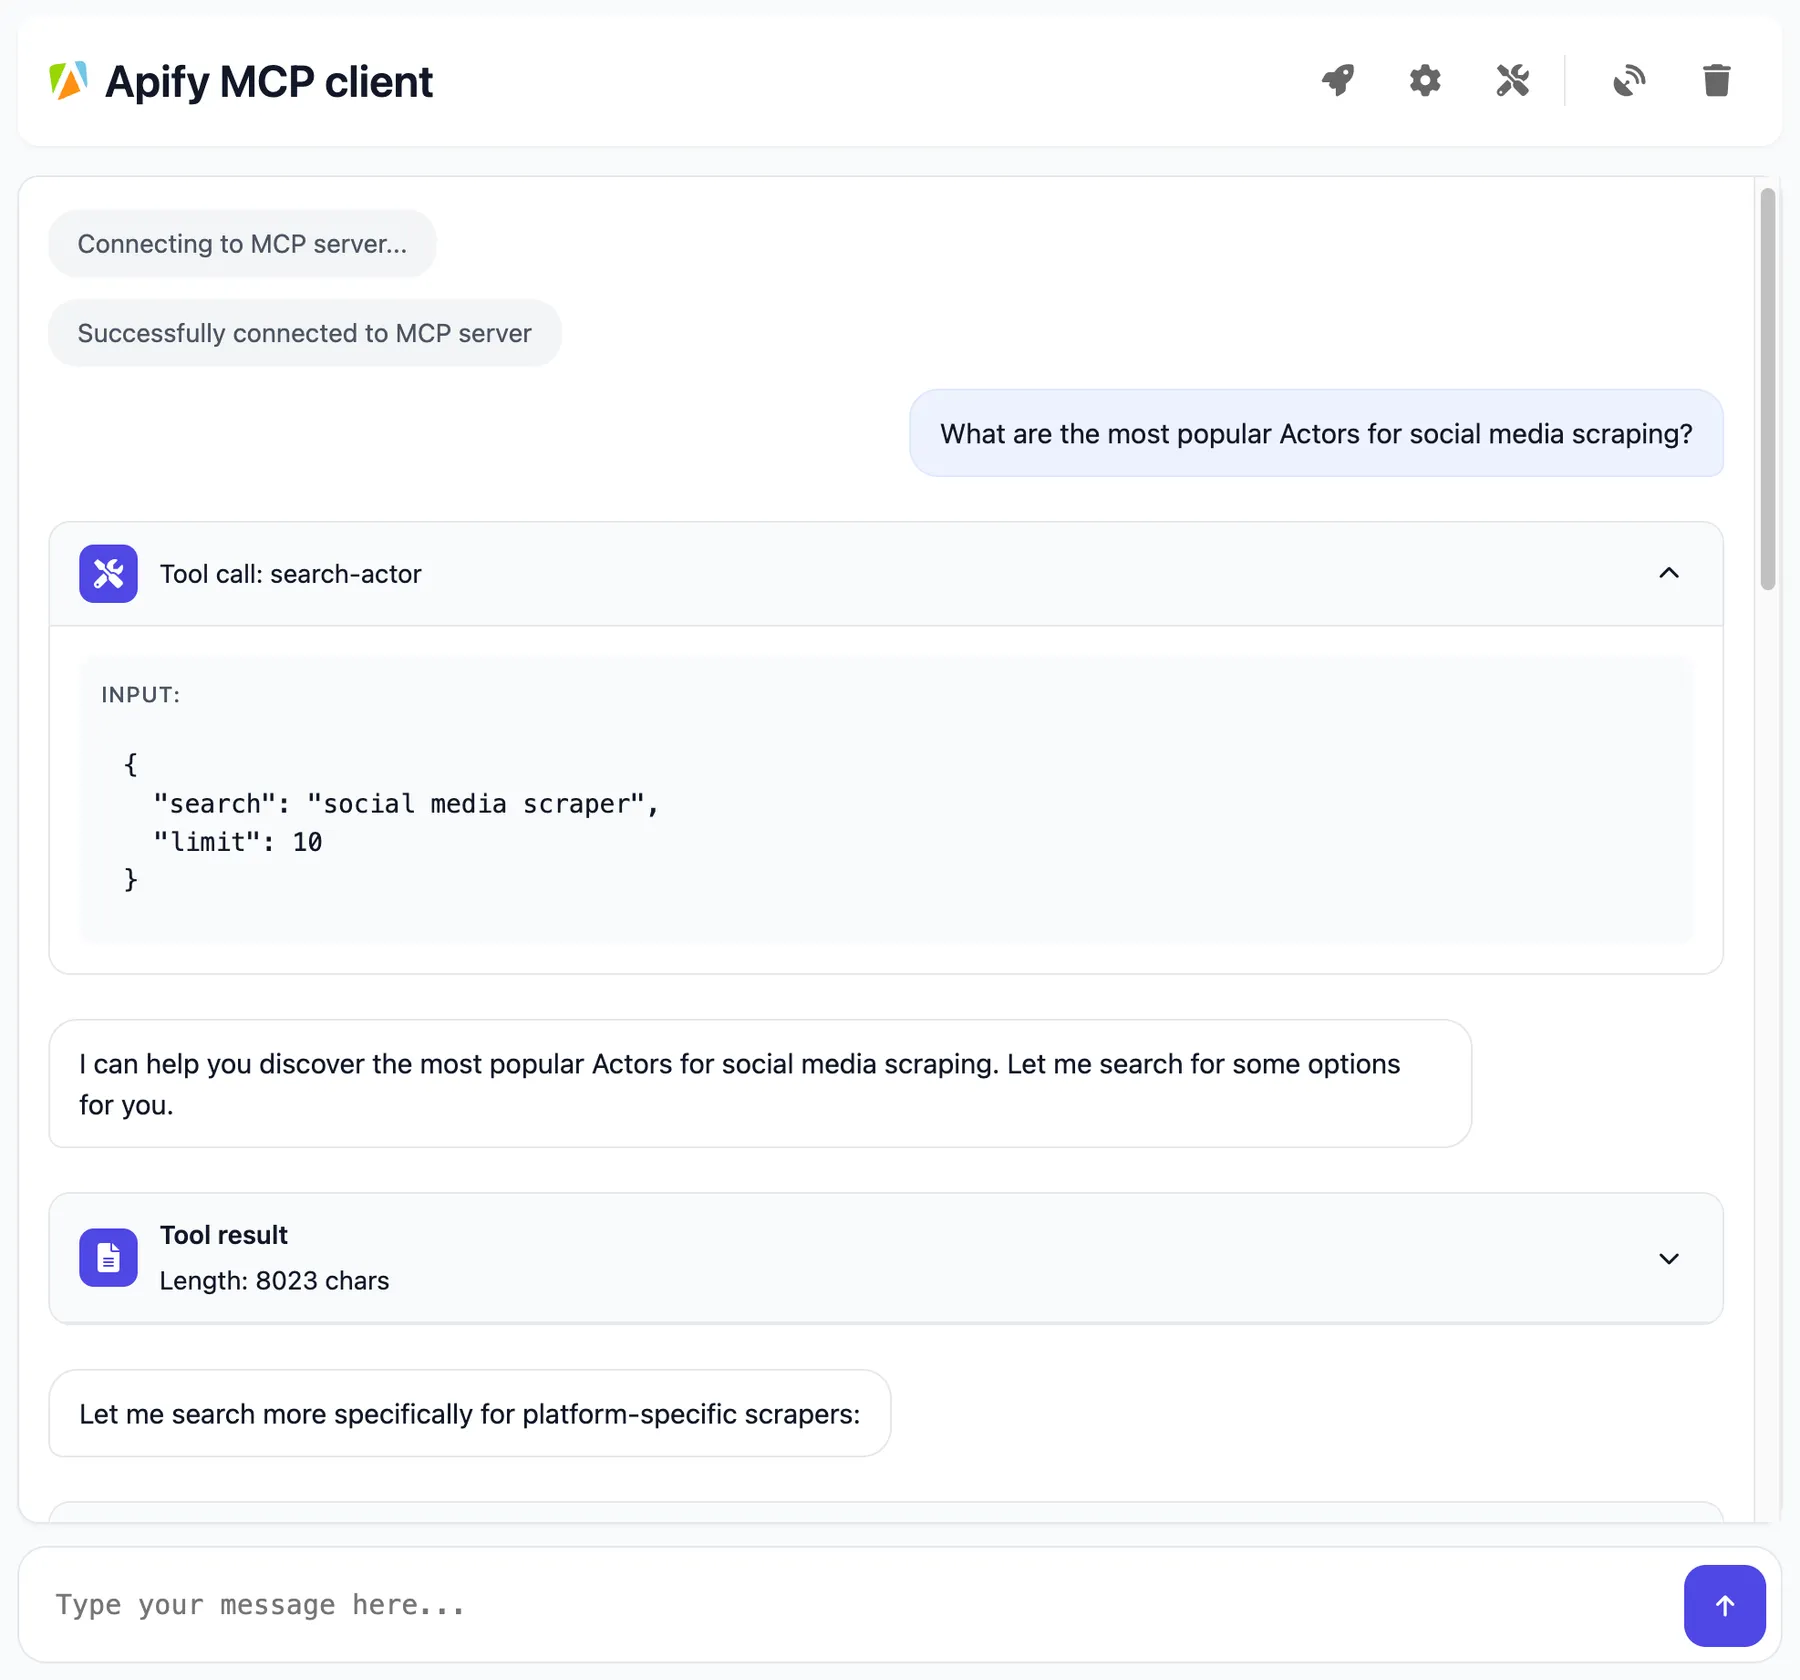Click the platform-specific scrapers message

click(x=469, y=1413)
